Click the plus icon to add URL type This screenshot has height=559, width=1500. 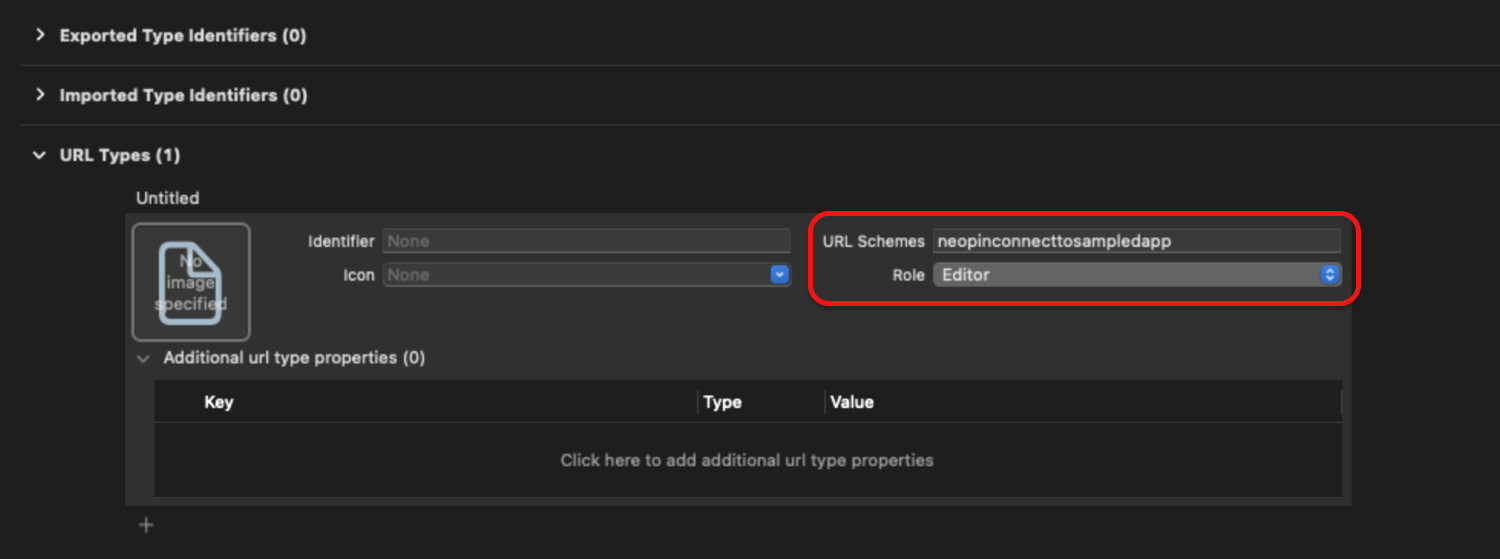(x=146, y=525)
